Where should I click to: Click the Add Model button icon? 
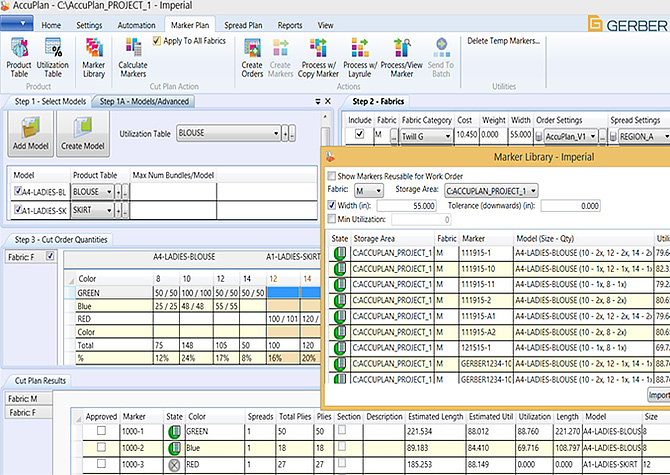point(30,128)
